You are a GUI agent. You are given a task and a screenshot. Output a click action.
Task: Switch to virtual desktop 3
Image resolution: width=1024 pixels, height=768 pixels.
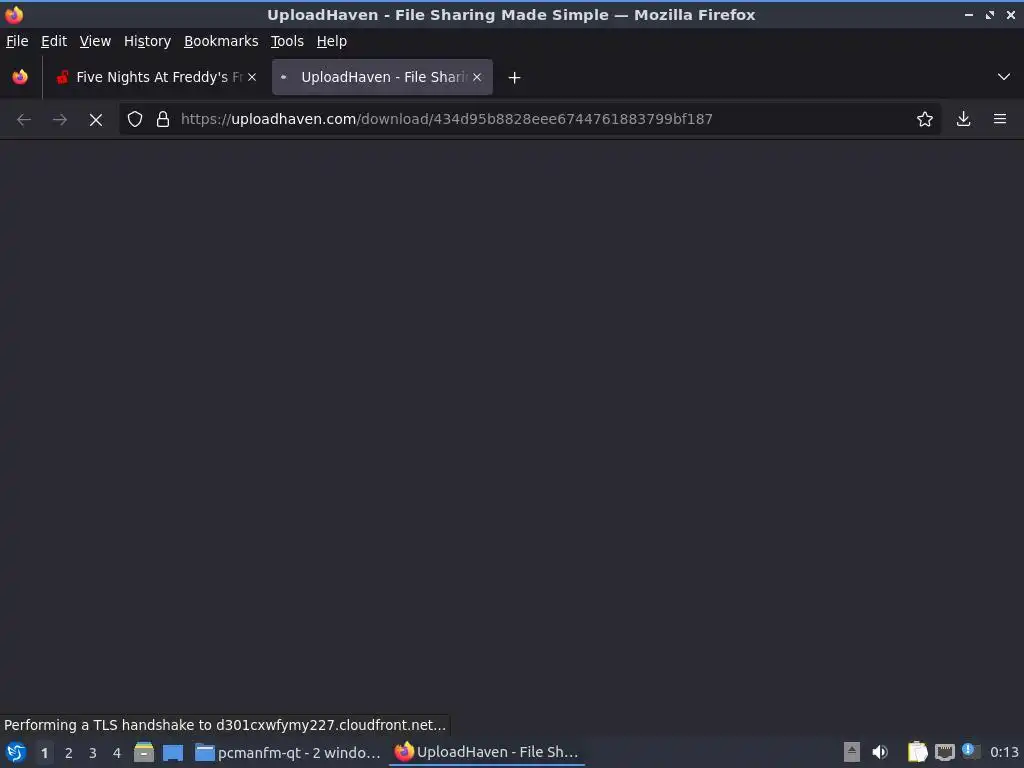click(93, 753)
